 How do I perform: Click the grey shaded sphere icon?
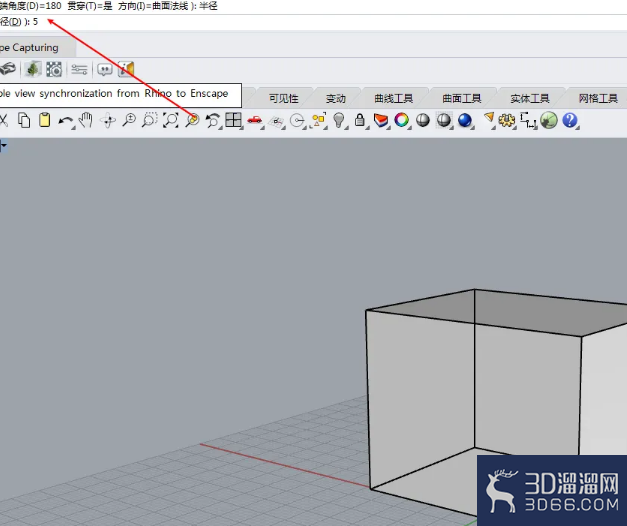tap(423, 120)
